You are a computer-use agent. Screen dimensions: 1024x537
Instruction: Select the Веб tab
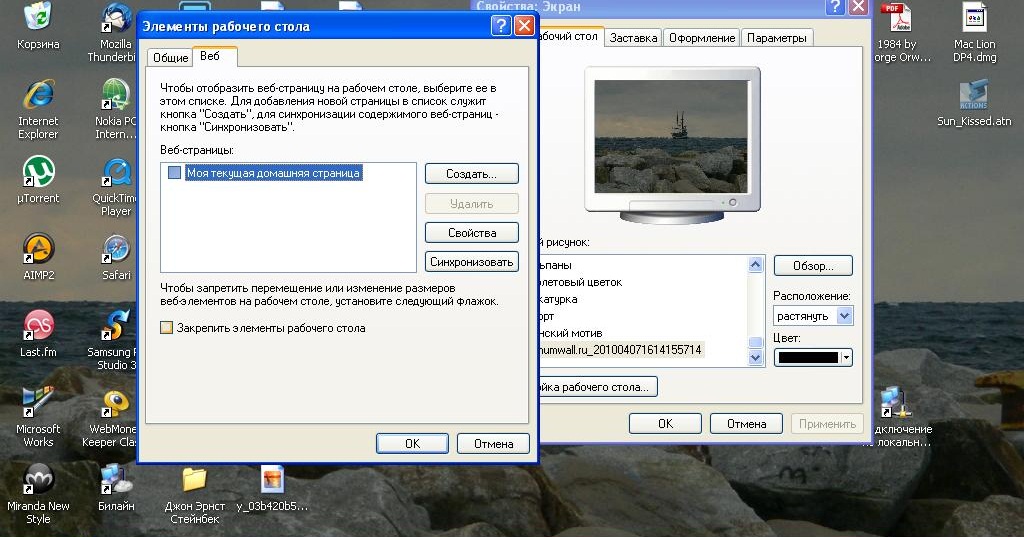(x=215, y=56)
